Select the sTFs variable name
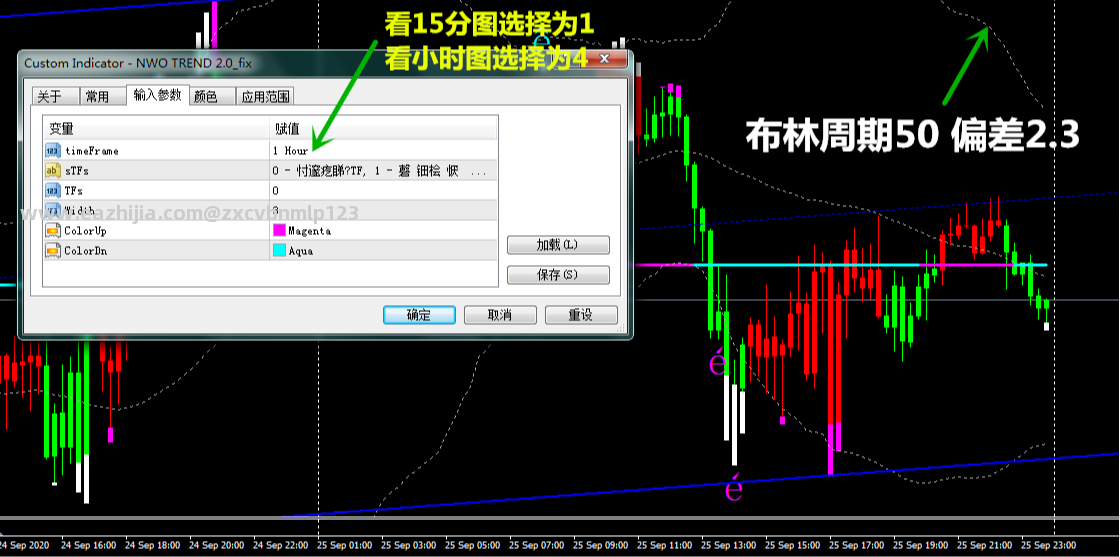The image size is (1120, 557). click(76, 171)
